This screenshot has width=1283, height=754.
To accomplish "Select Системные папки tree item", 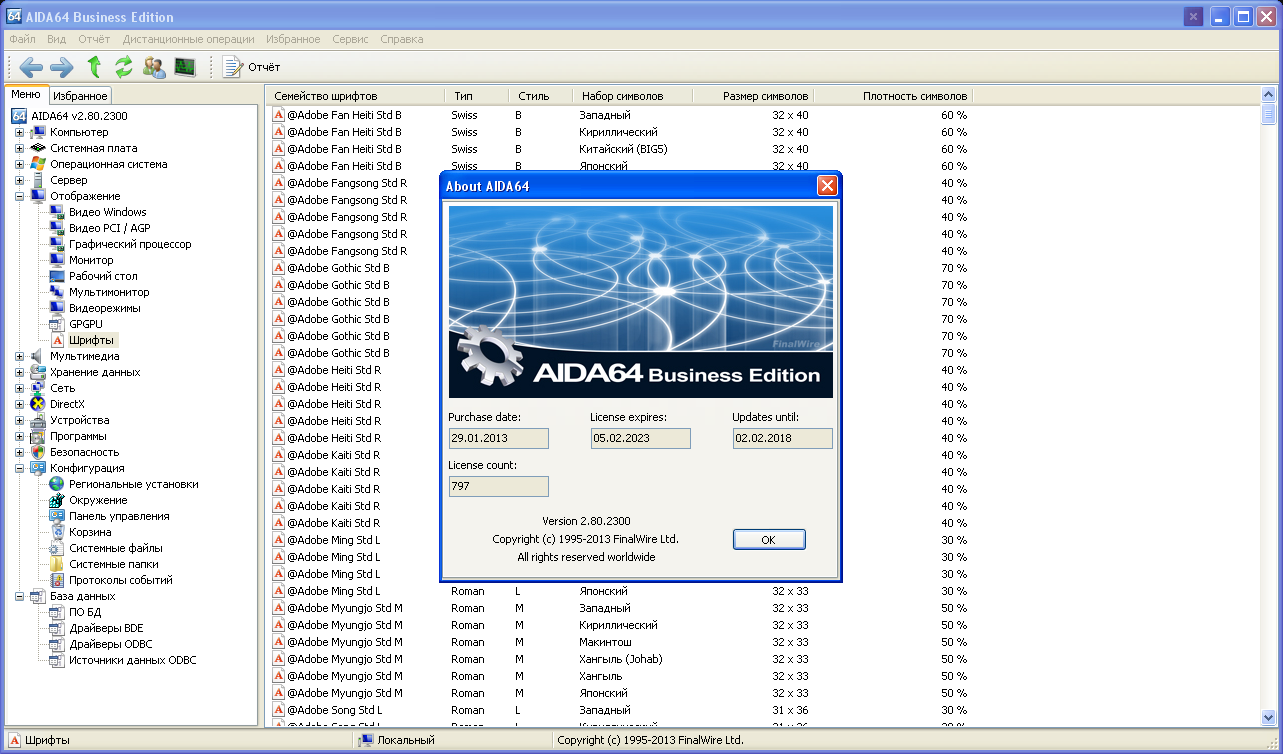I will (x=113, y=564).
